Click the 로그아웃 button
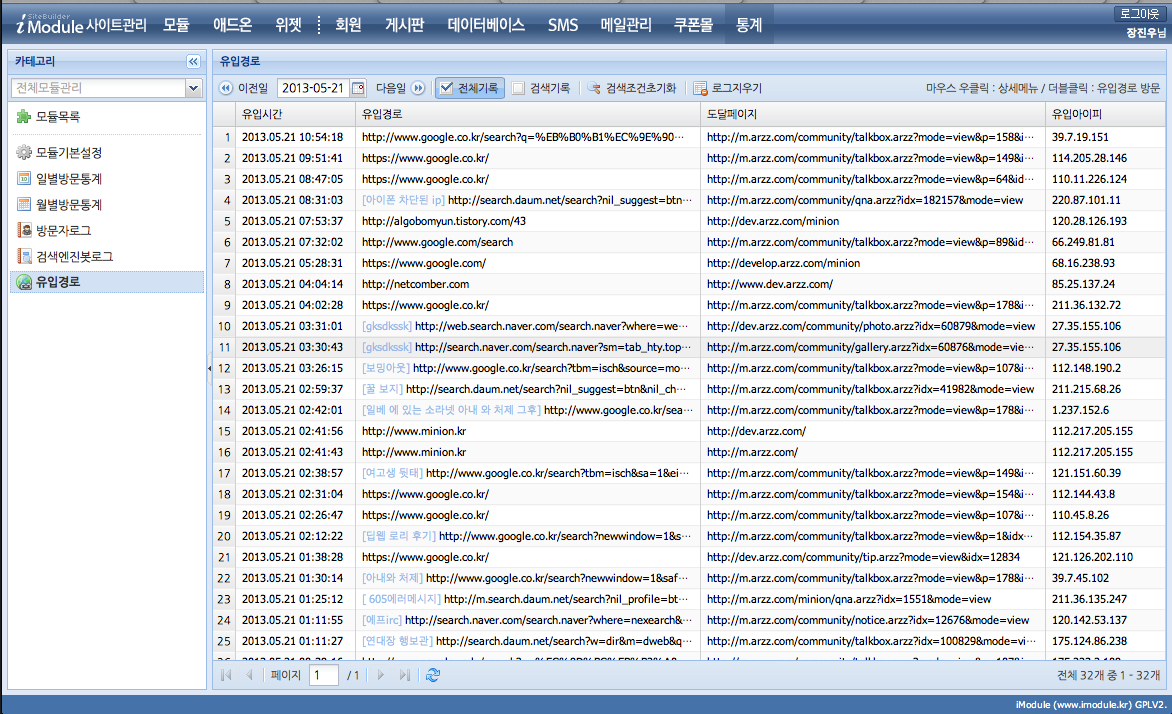Image resolution: width=1172 pixels, height=714 pixels. coord(1140,15)
